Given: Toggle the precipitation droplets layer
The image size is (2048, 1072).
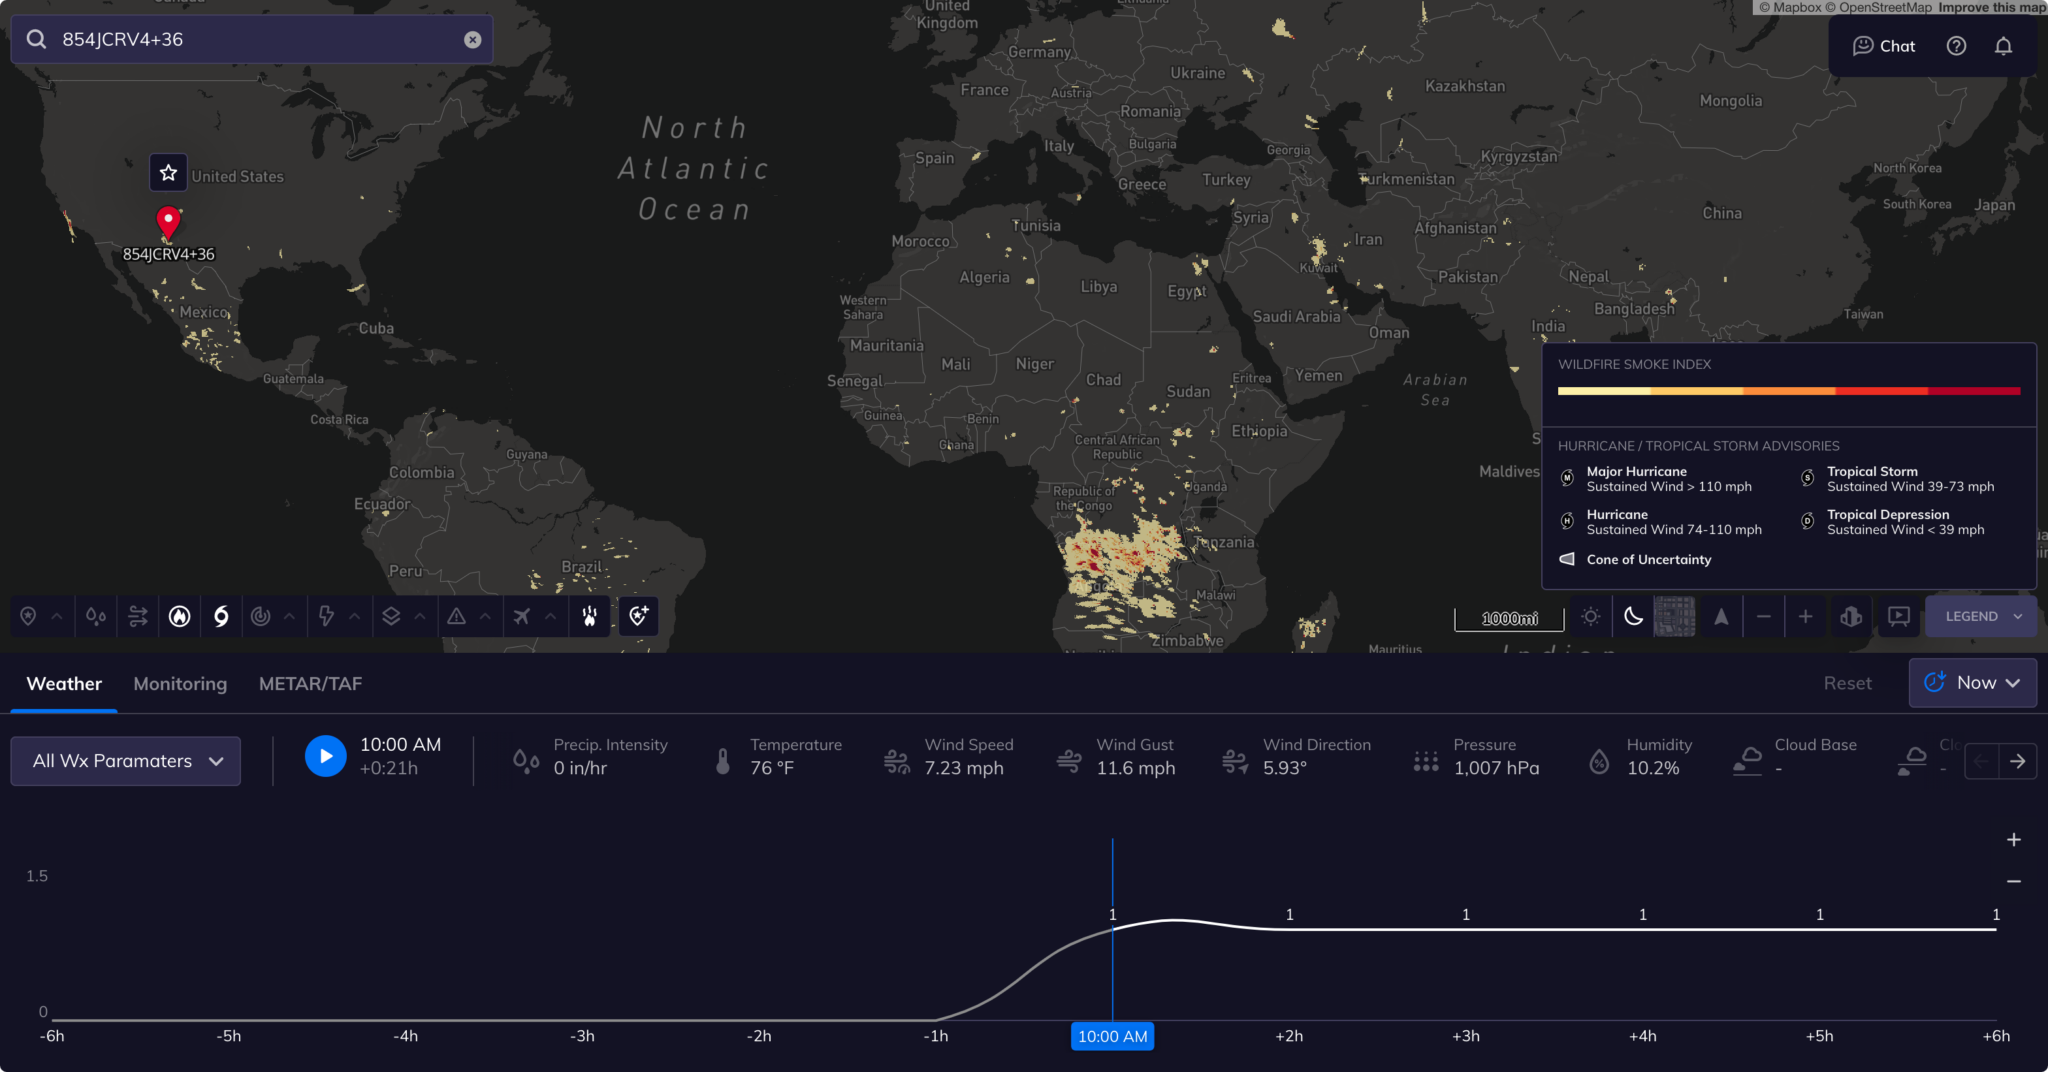Looking at the screenshot, I should pos(96,617).
